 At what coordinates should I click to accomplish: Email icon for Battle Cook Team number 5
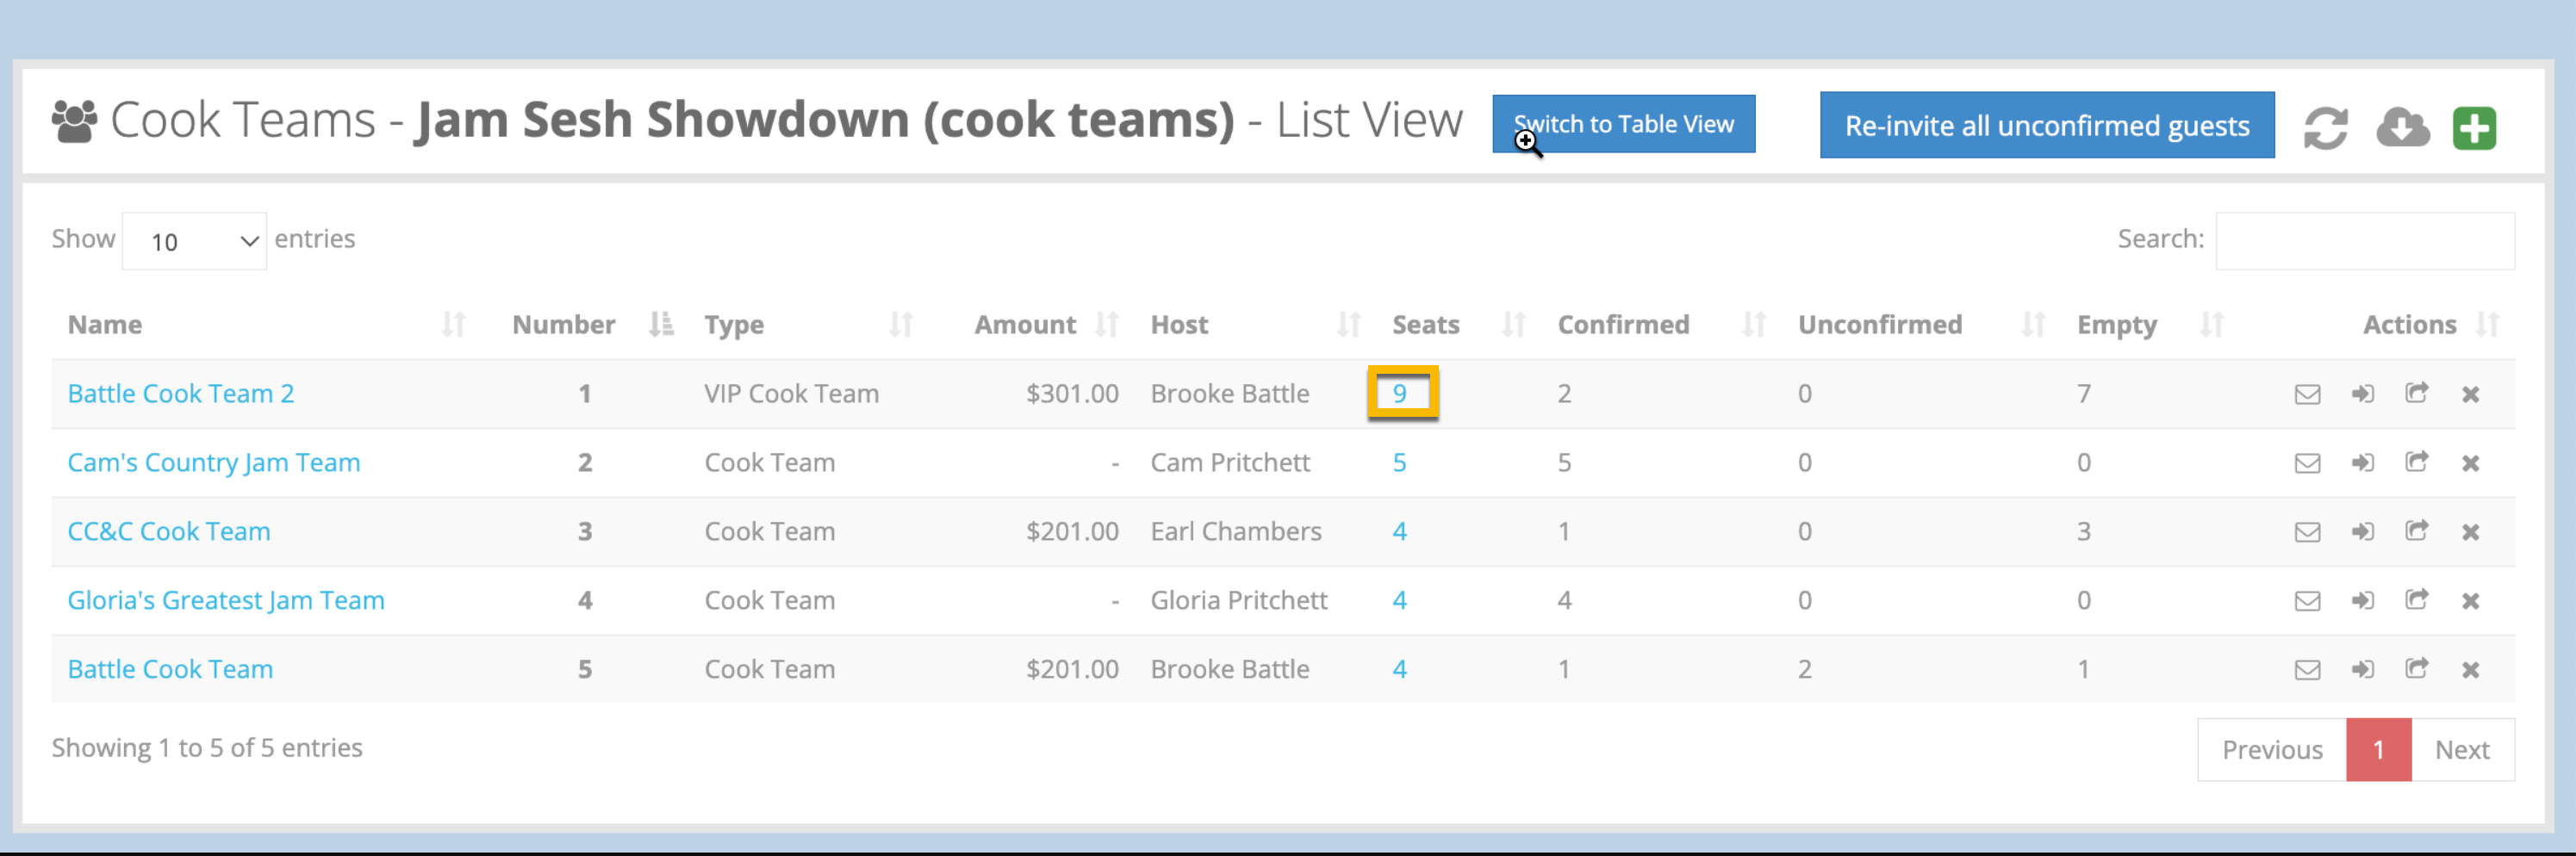tap(2307, 670)
